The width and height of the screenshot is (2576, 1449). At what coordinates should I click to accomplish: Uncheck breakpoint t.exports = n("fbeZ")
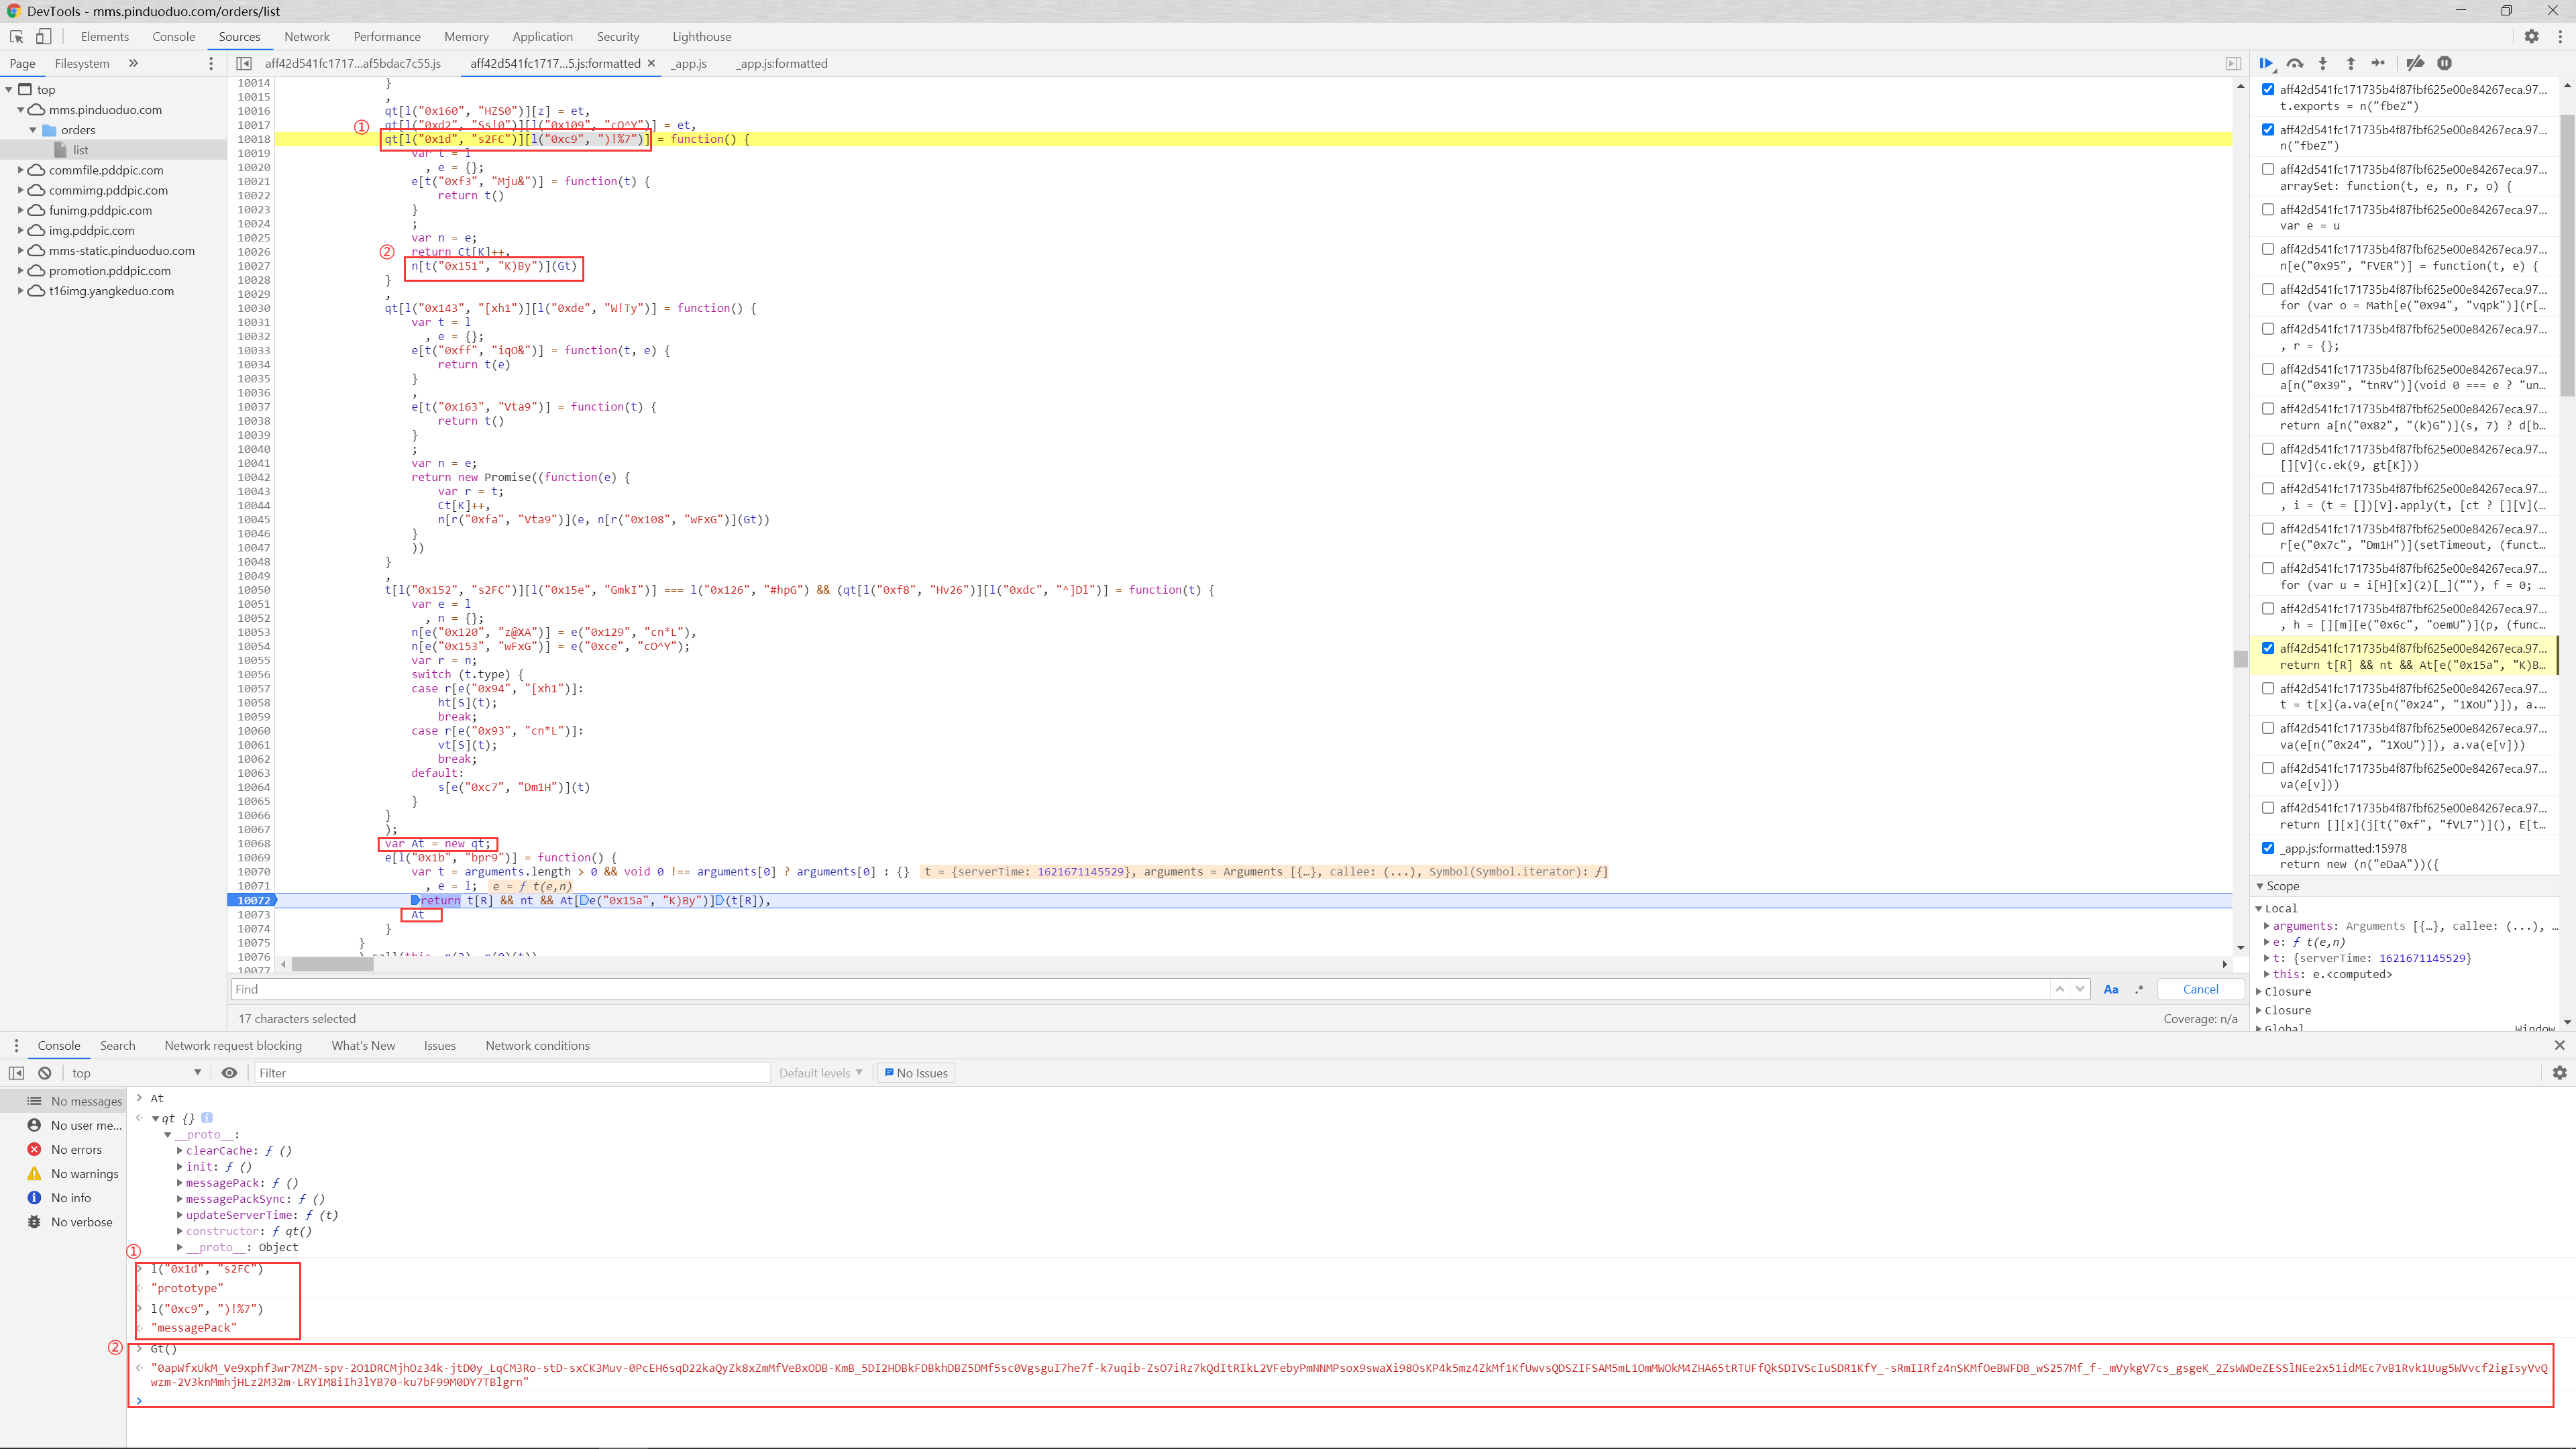(x=2268, y=89)
